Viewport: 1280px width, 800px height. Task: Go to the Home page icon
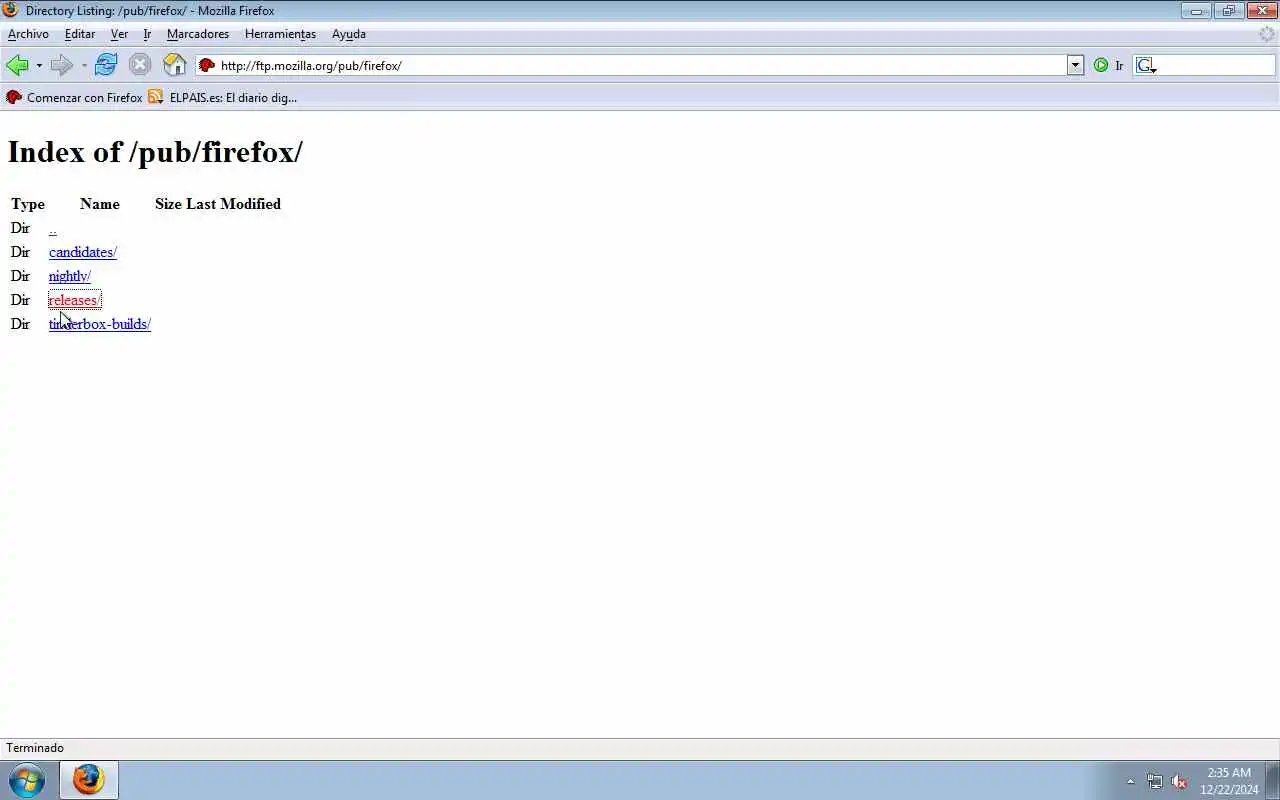pyautogui.click(x=174, y=65)
